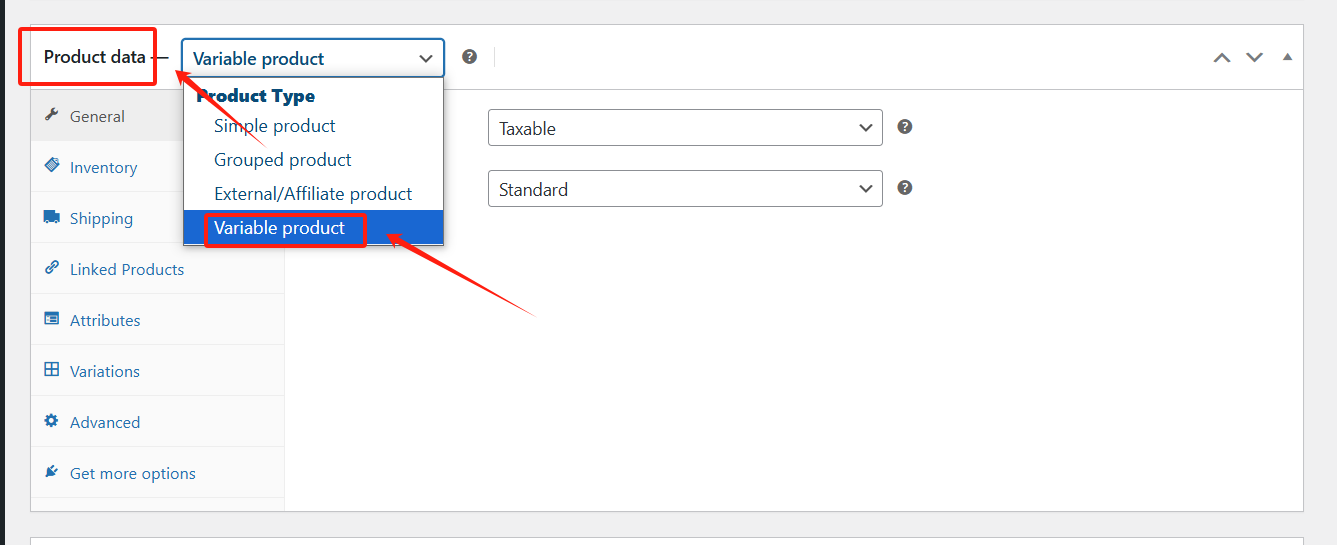
Task: Click the Shipping truck icon
Action: pyautogui.click(x=51, y=217)
